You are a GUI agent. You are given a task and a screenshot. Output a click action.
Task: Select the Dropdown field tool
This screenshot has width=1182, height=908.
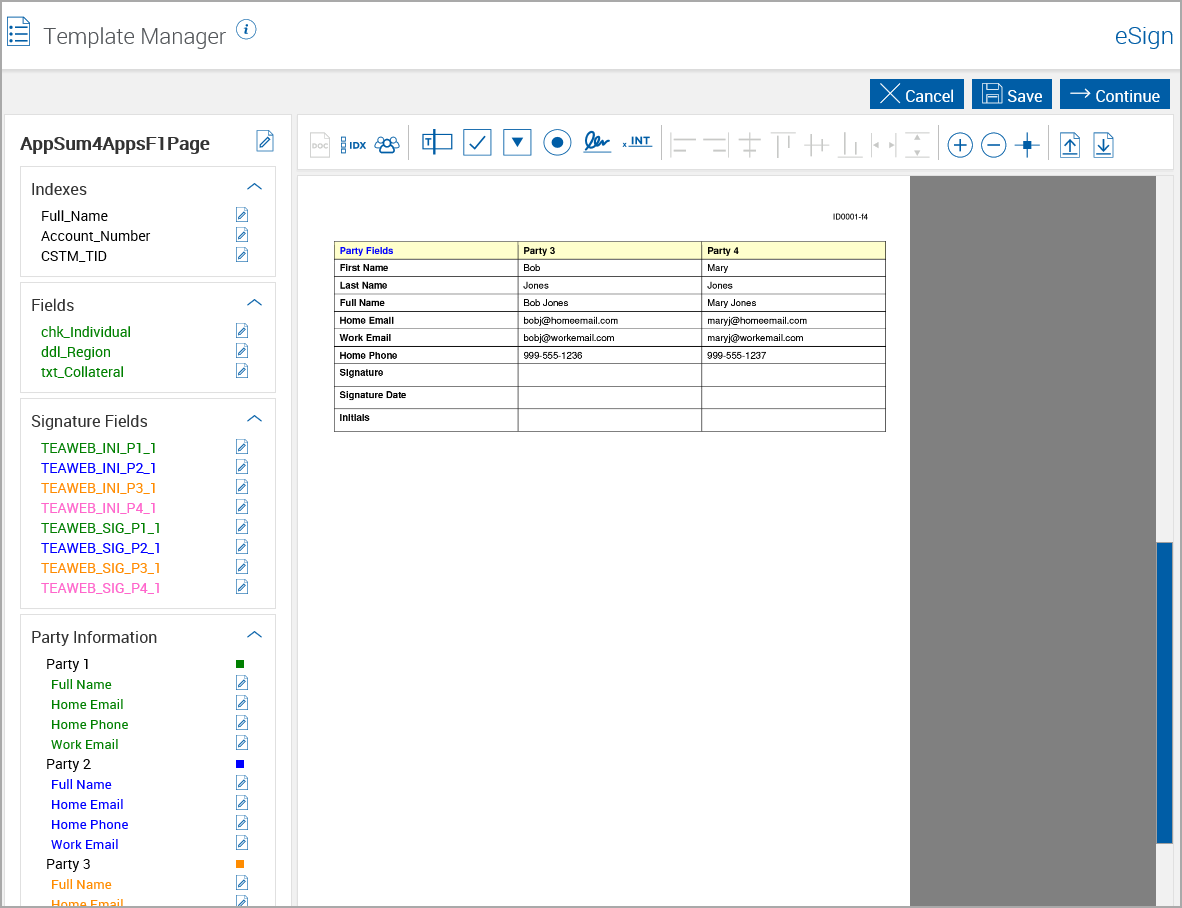tap(517, 142)
